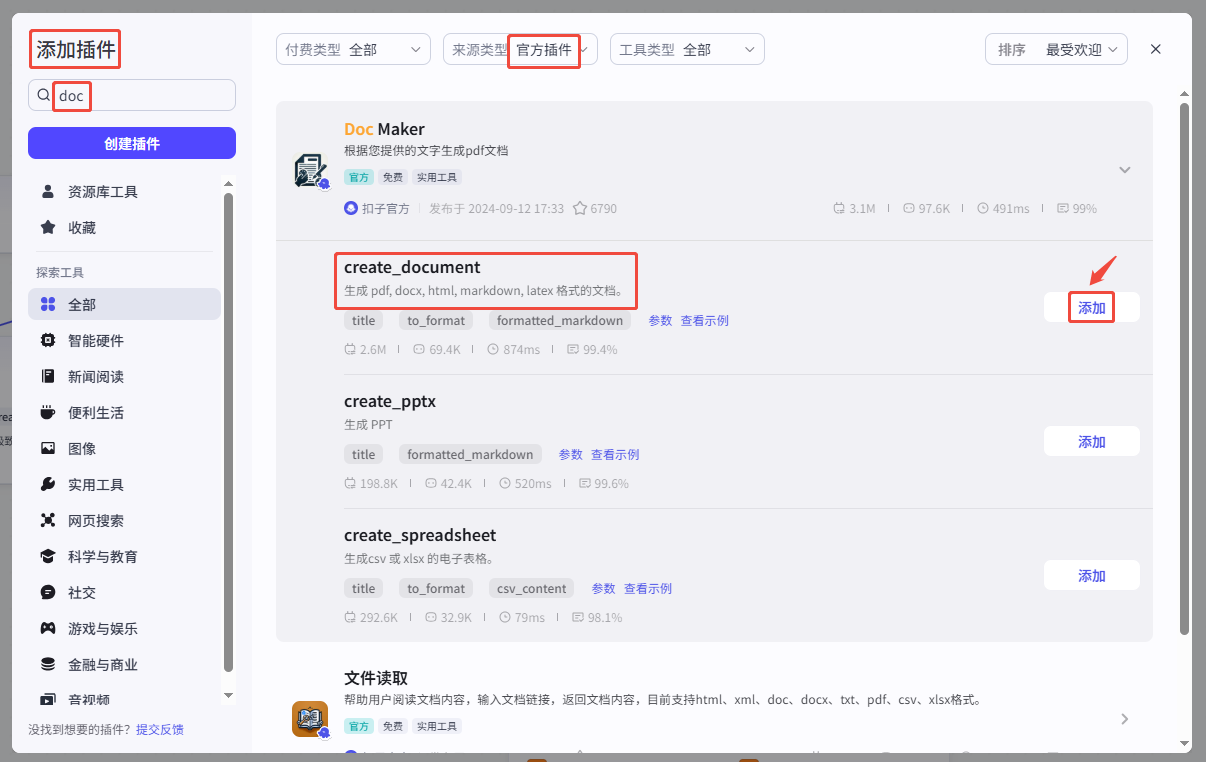
Task: Open the 来源类型 官方插件 dropdown
Action: [x=520, y=49]
